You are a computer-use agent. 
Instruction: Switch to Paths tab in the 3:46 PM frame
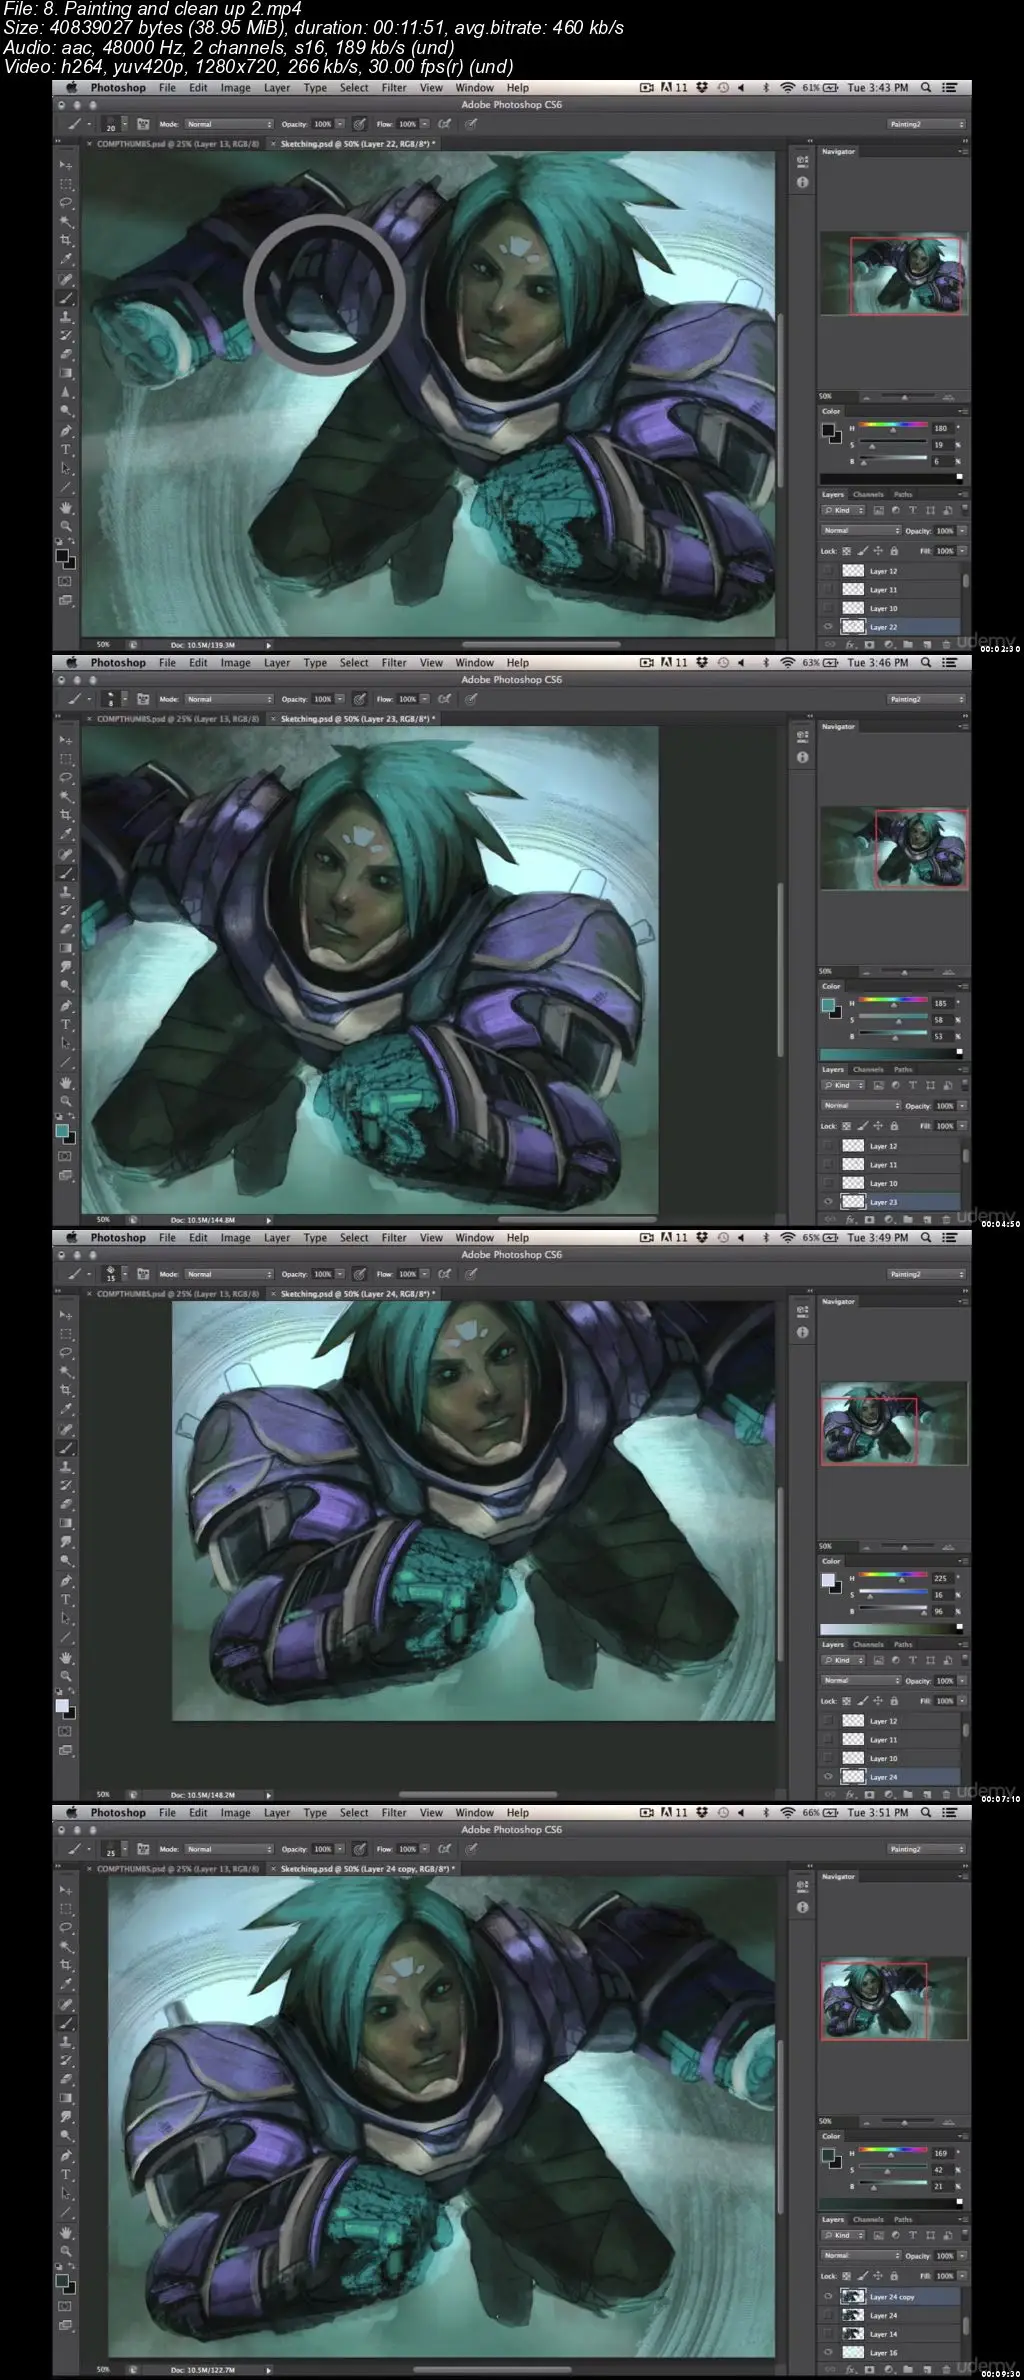point(903,1070)
